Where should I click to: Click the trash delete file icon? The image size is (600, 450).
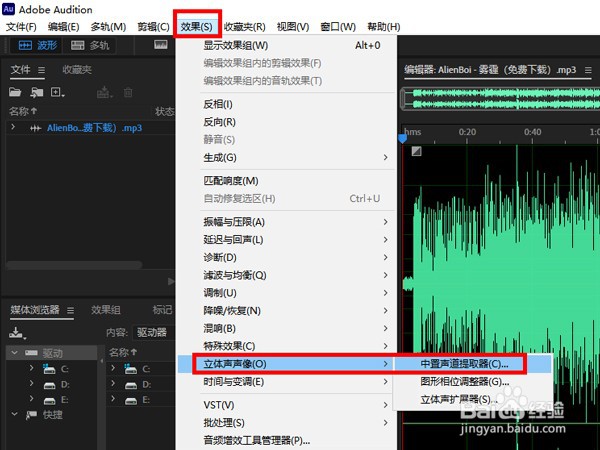[x=128, y=92]
